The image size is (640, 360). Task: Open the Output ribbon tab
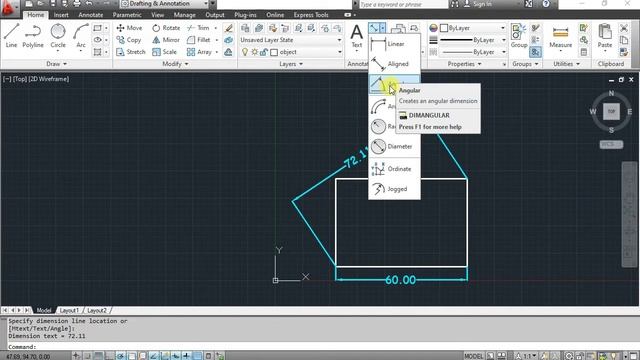click(x=215, y=15)
